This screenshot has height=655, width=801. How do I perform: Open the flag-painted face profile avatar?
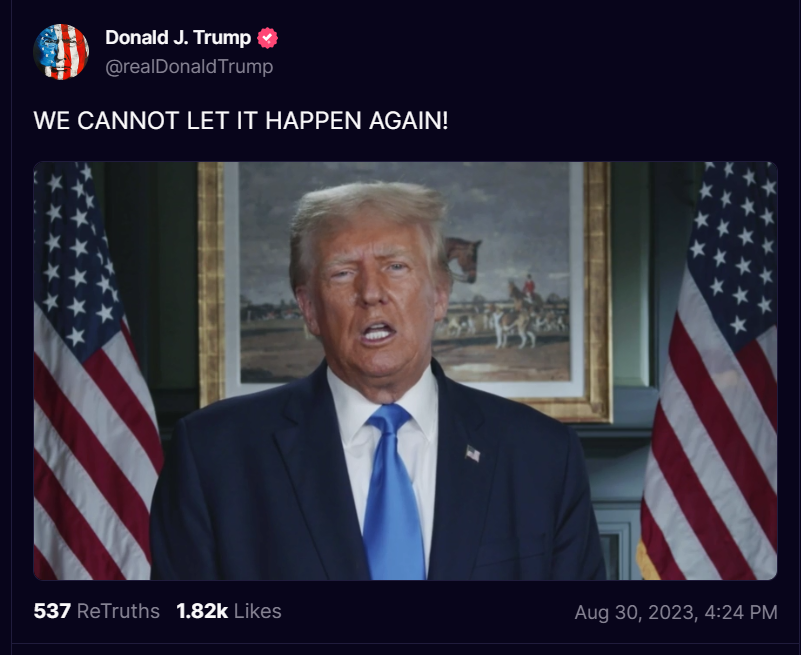tap(61, 52)
